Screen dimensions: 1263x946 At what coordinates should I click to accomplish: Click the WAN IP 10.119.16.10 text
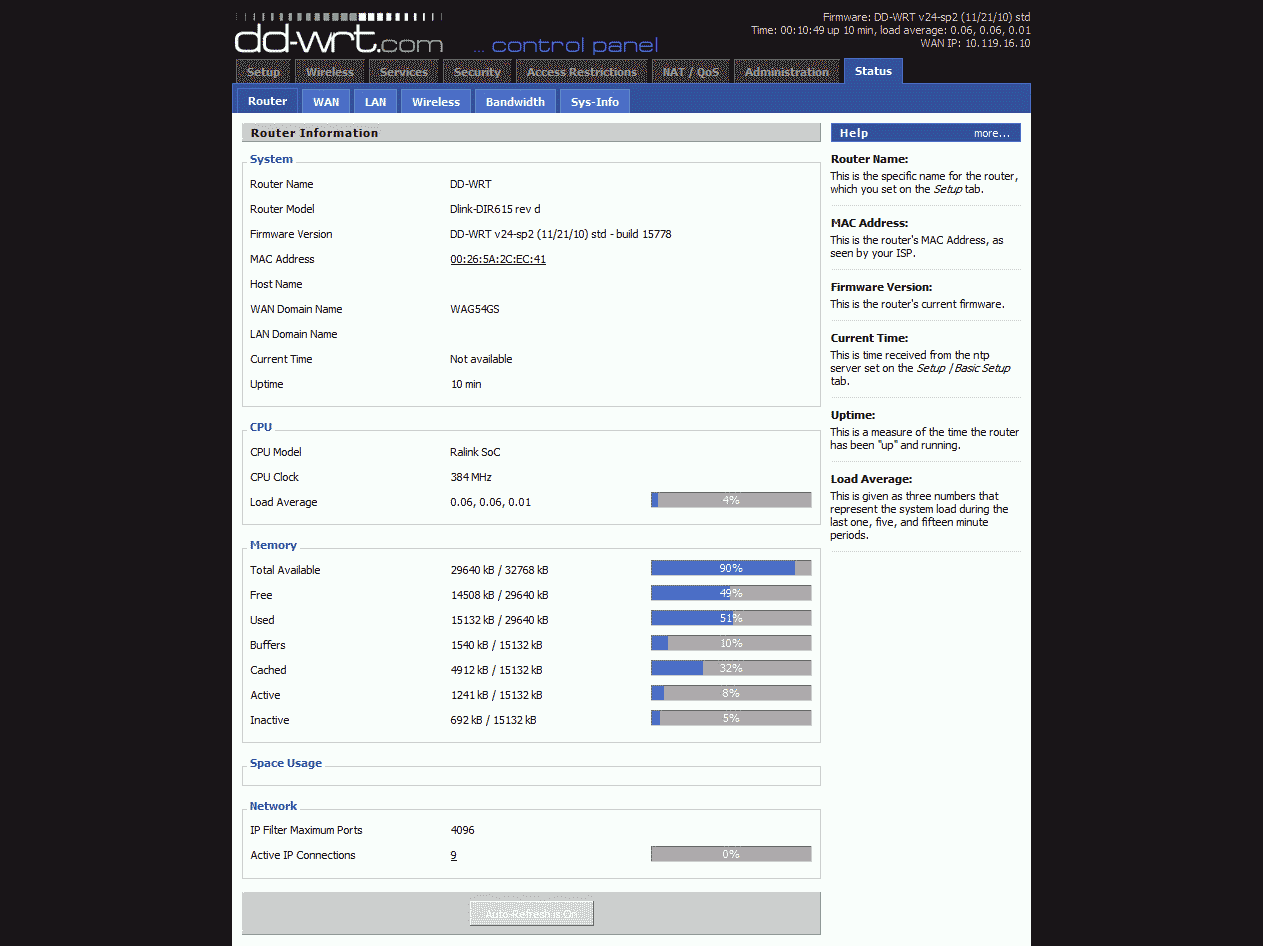point(975,43)
